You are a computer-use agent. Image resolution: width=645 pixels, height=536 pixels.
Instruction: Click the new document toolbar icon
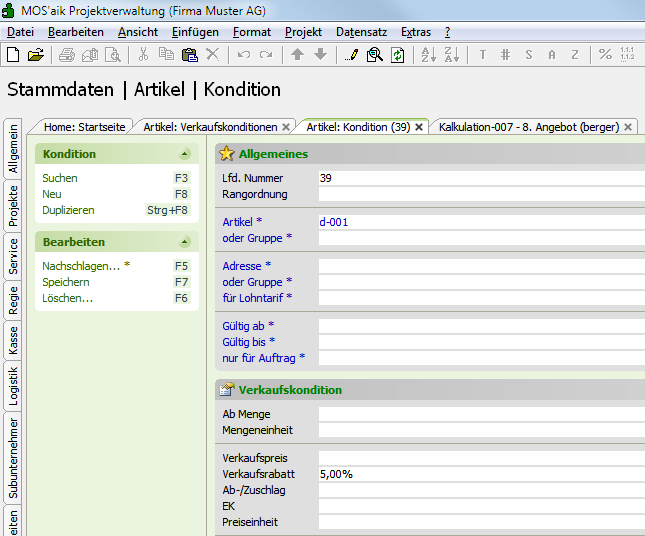(14, 54)
